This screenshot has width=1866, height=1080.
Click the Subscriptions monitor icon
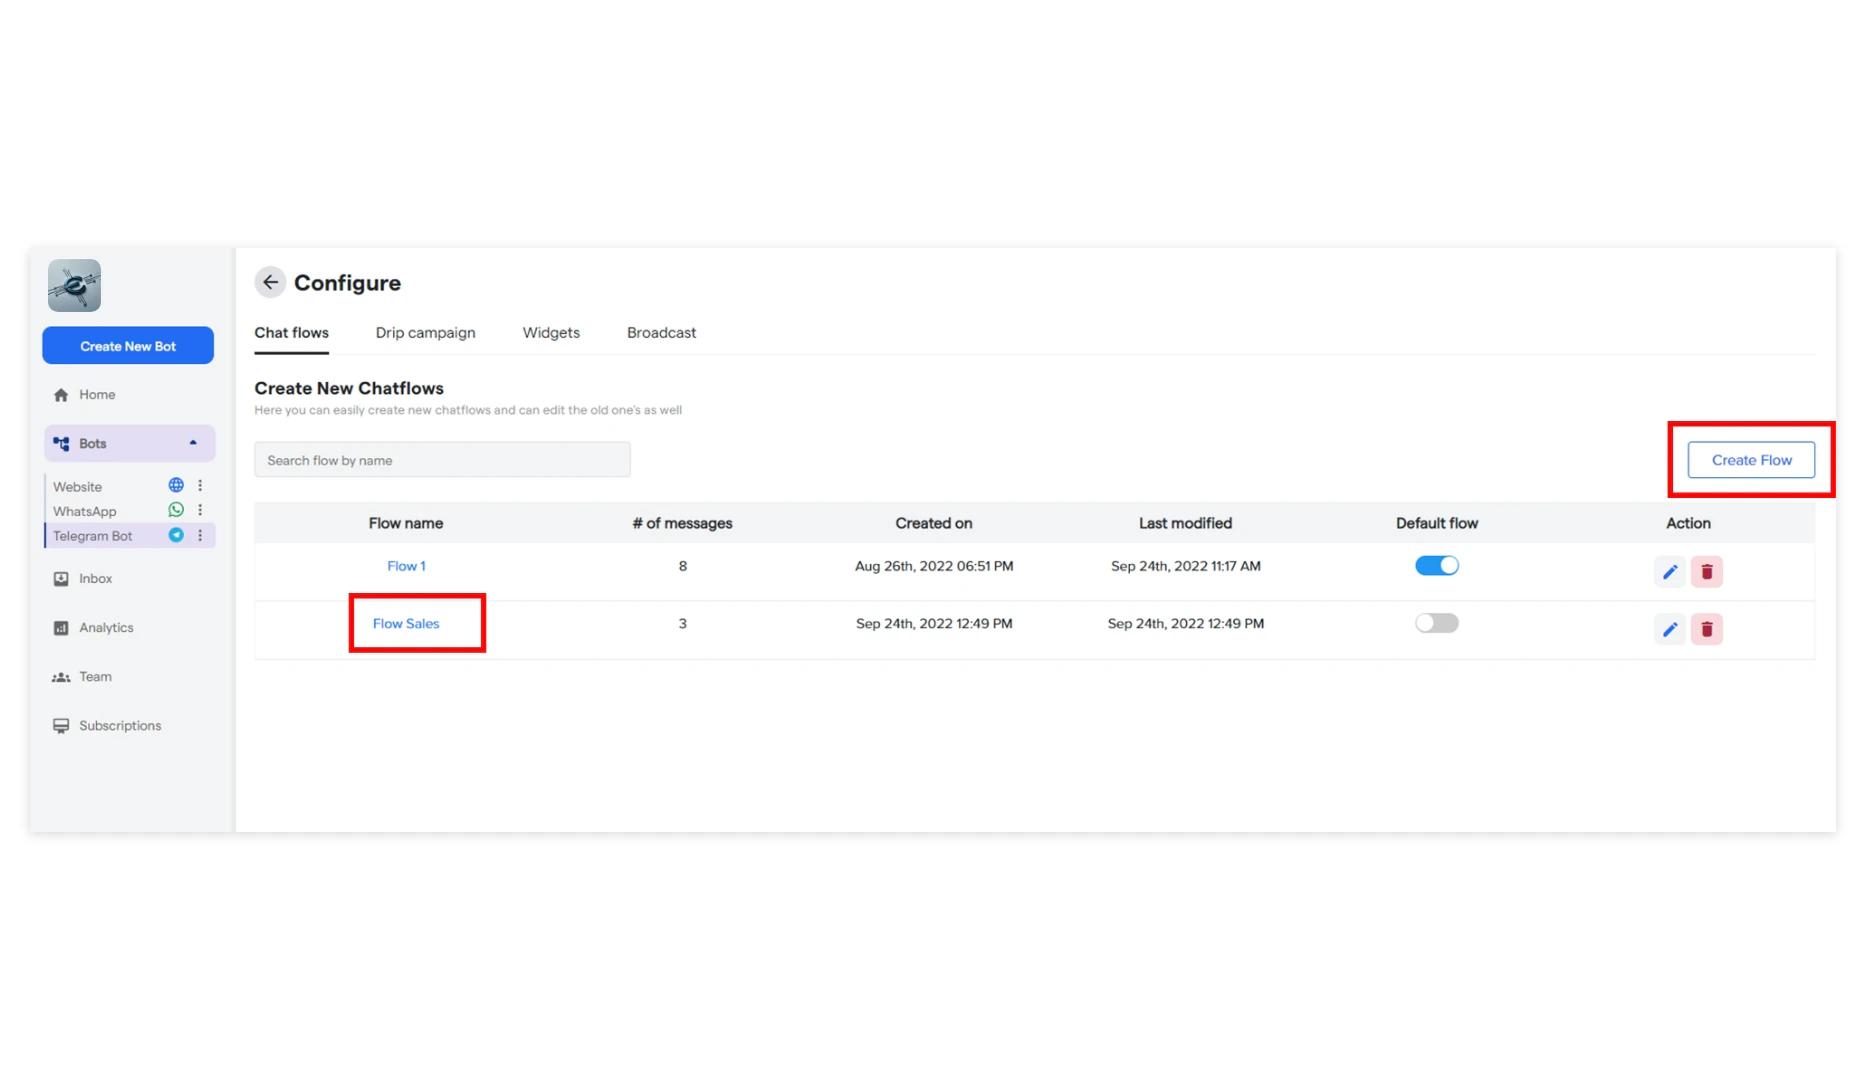[61, 726]
